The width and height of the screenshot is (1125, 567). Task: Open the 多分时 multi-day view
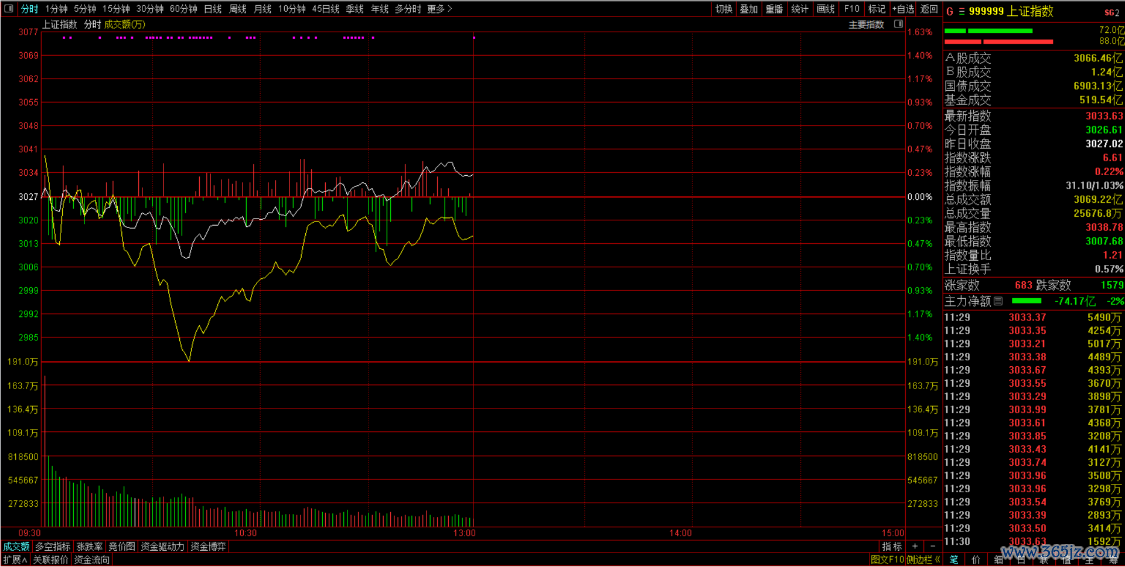(x=408, y=9)
